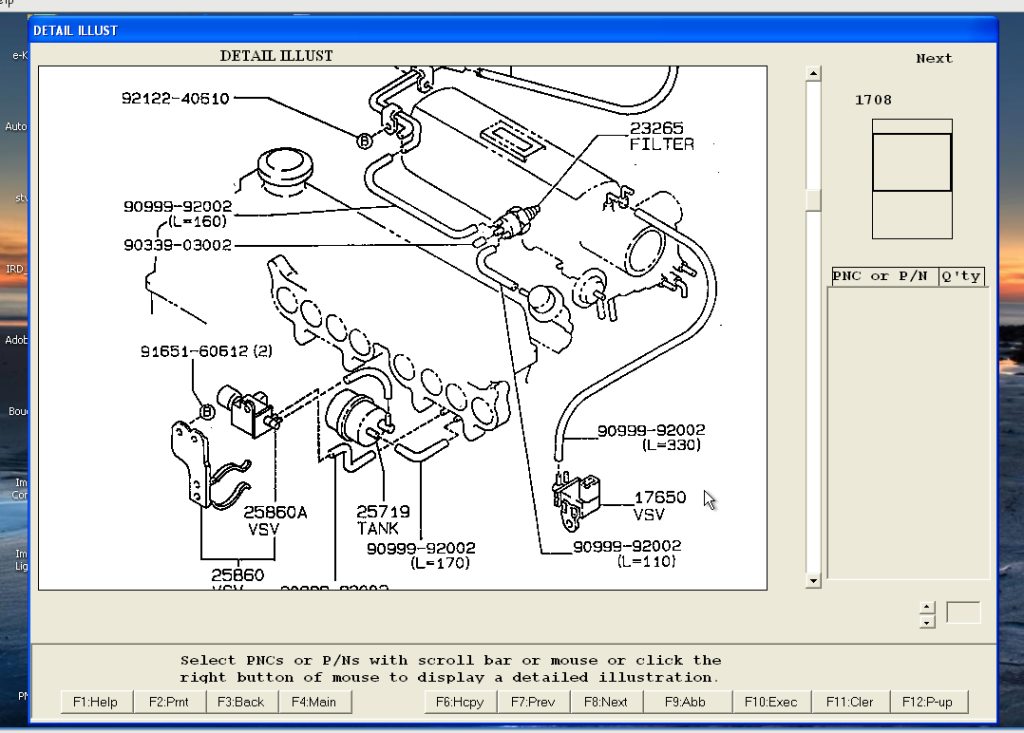Select part number 92122-40610
Viewport: 1024px width, 733px height.
176,99
